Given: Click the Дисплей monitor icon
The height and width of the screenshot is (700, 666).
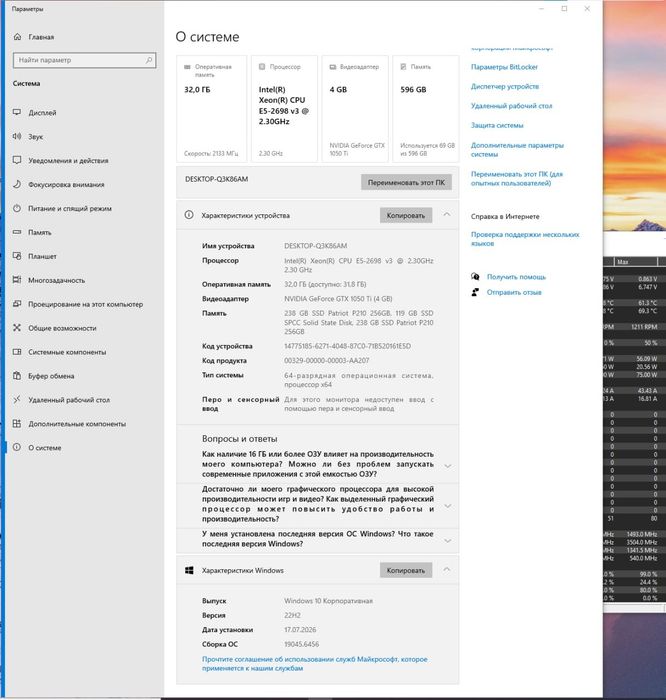Looking at the screenshot, I should point(17,112).
